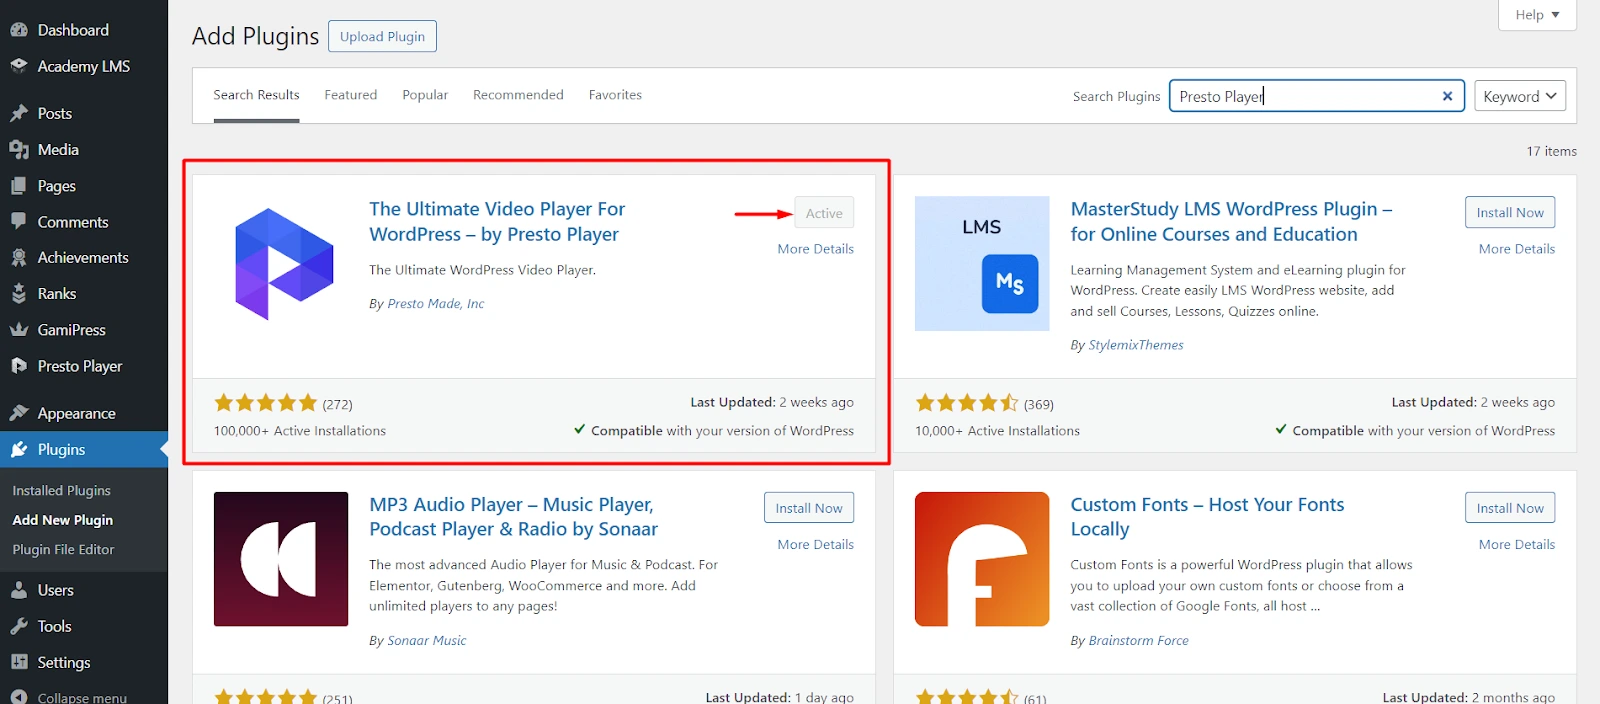Screen dimensions: 1600x704
Task: Click Install Now for Custom Fonts
Action: coord(1510,508)
